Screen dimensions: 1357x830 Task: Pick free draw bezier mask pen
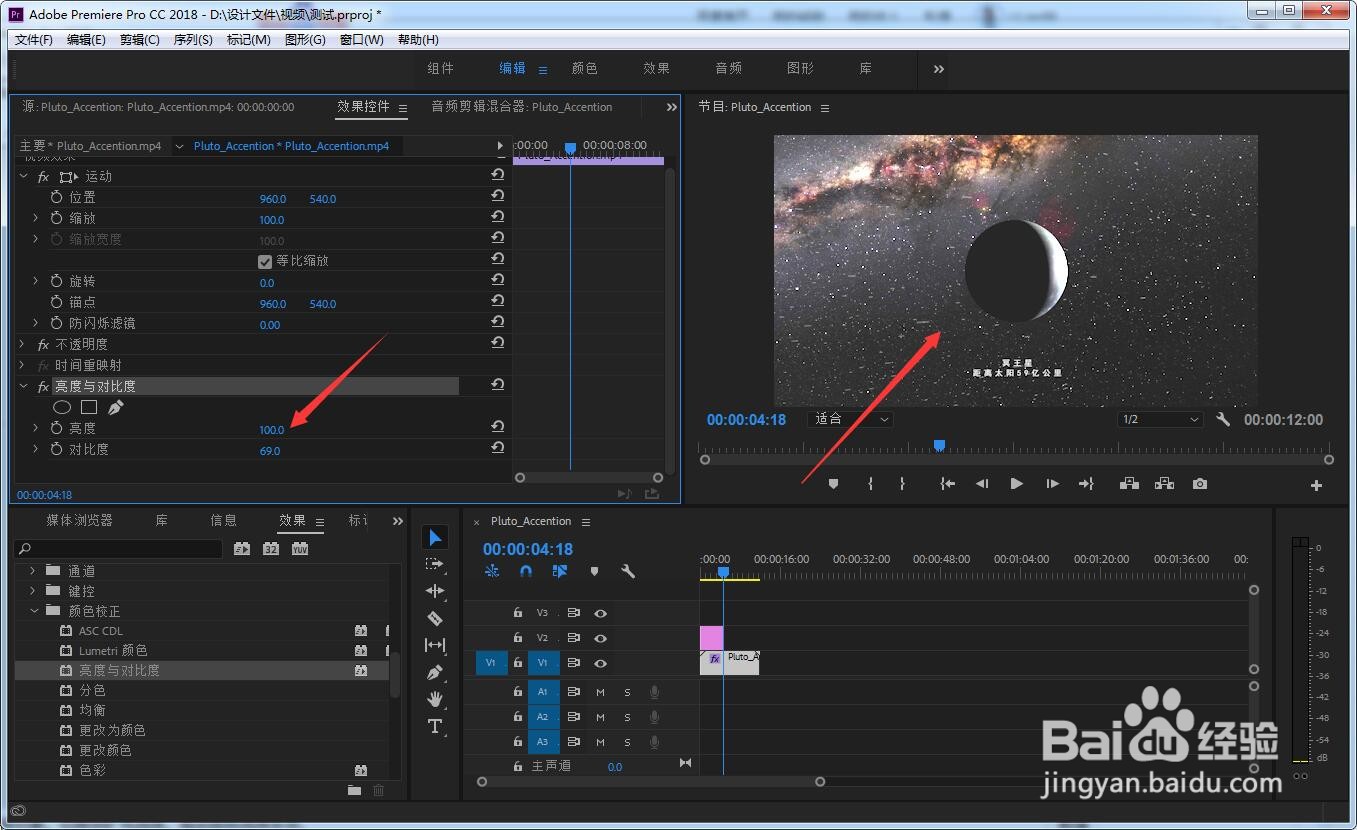click(x=116, y=407)
